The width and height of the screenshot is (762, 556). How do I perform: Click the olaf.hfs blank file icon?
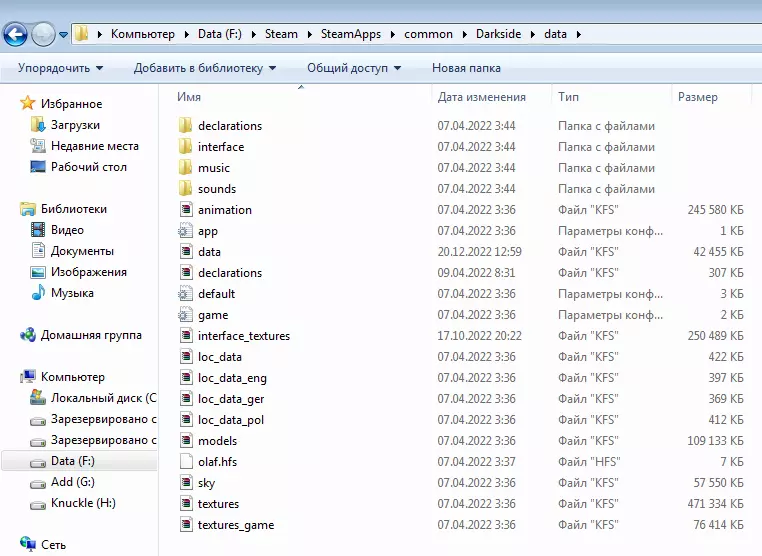coord(186,461)
